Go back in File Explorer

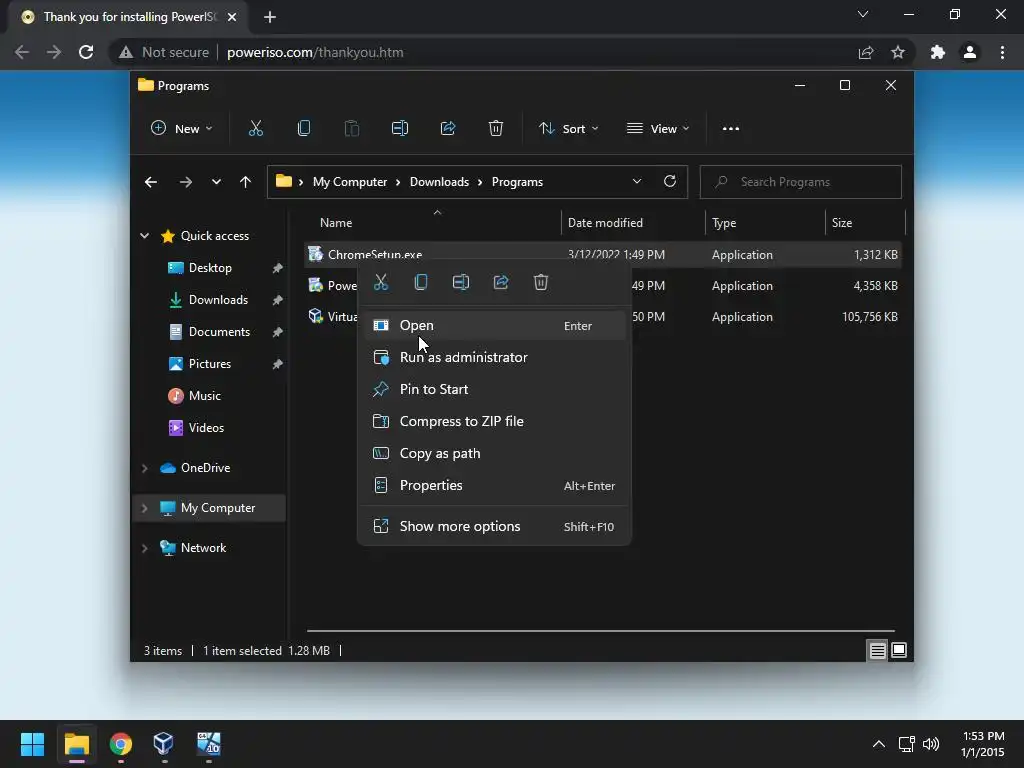[151, 182]
